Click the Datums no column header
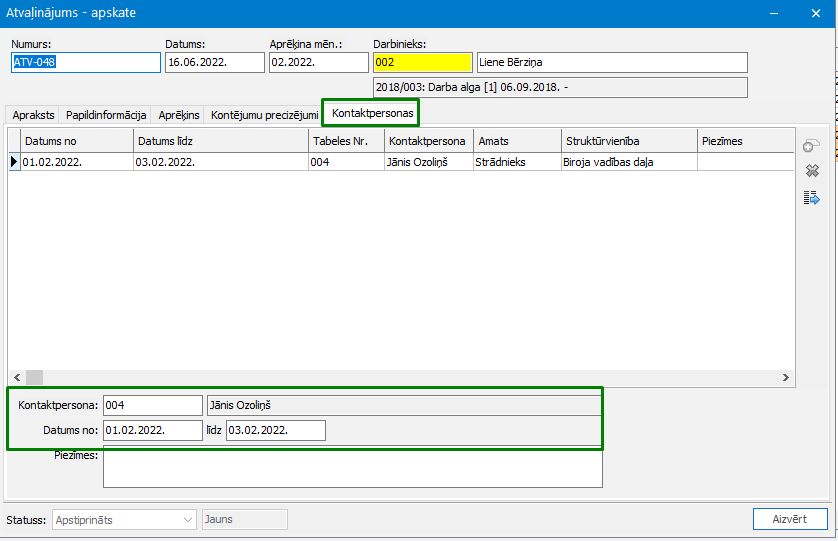Image resolution: width=838 pixels, height=541 pixels. (x=77, y=141)
